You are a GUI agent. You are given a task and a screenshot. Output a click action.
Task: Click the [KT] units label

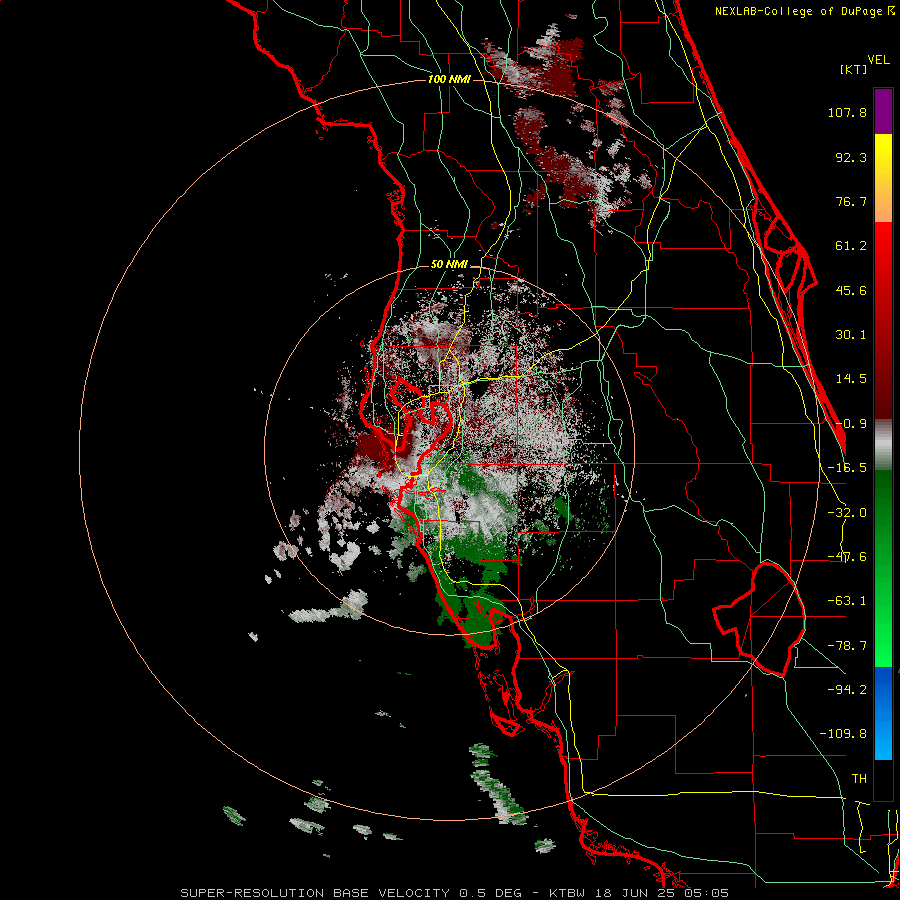pyautogui.click(x=854, y=69)
